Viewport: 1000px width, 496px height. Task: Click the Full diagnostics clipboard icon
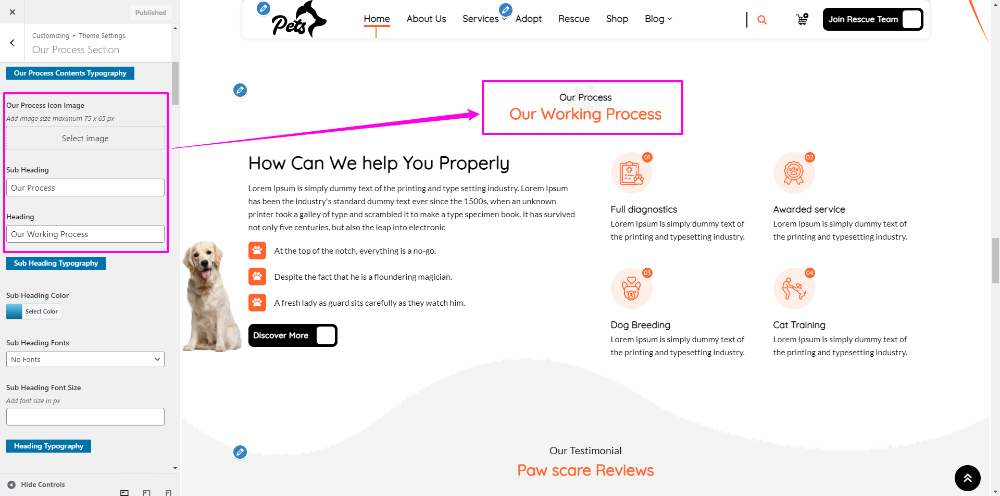tap(631, 173)
